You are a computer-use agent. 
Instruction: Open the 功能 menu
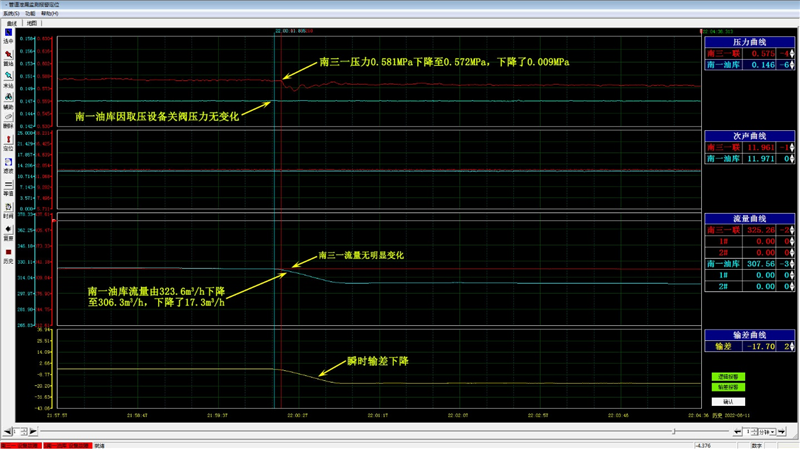(31, 14)
